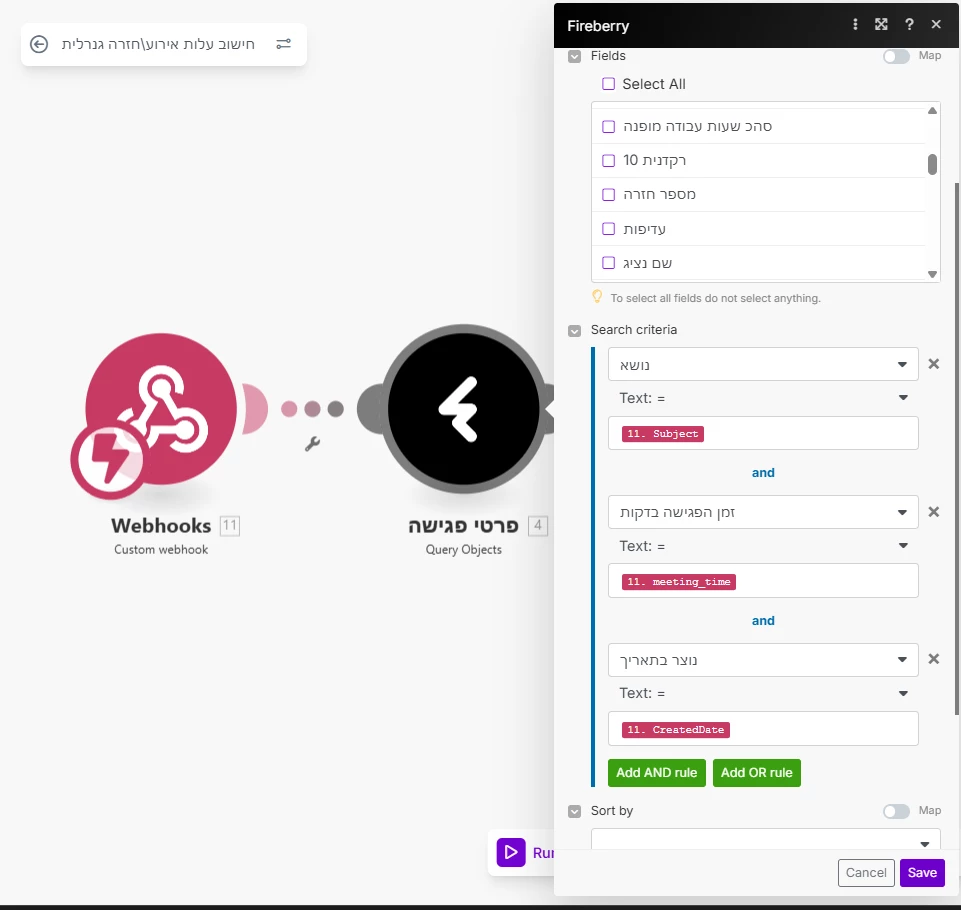
Task: Toggle Map switch for Sort by
Action: tap(896, 811)
